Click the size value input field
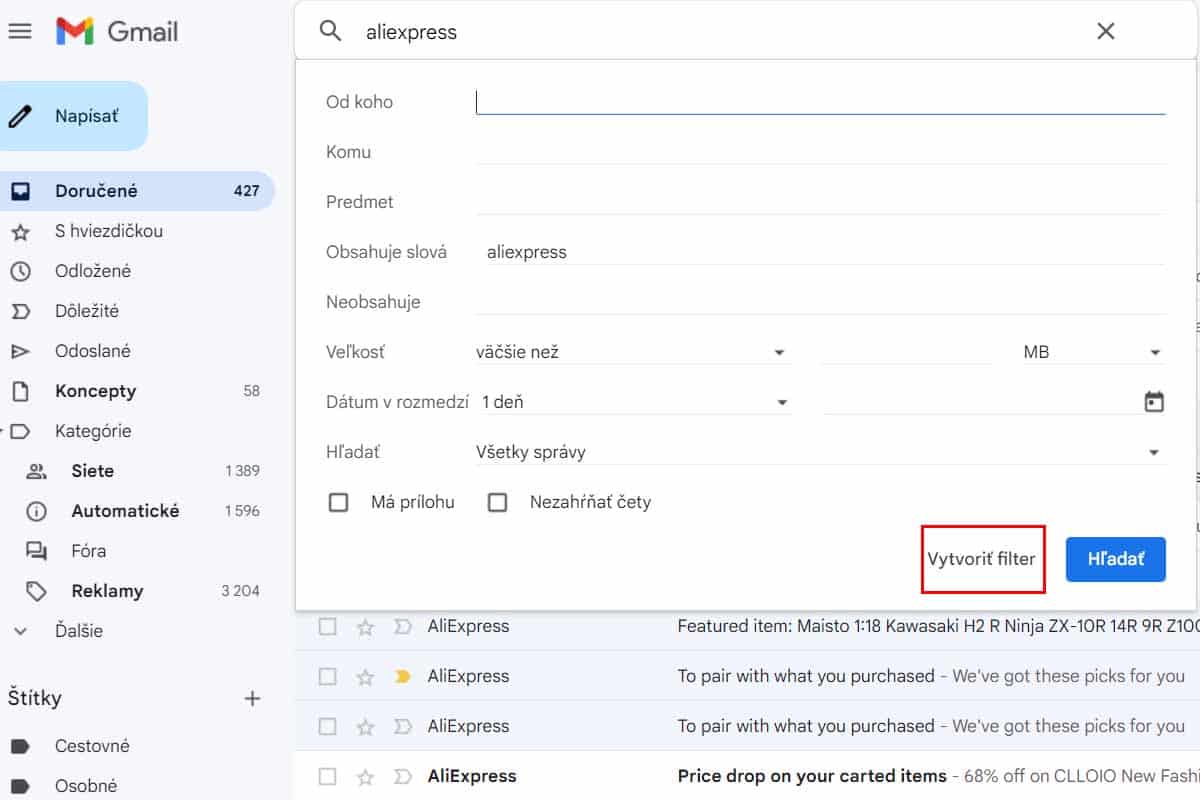The height and width of the screenshot is (800, 1200). click(x=906, y=351)
